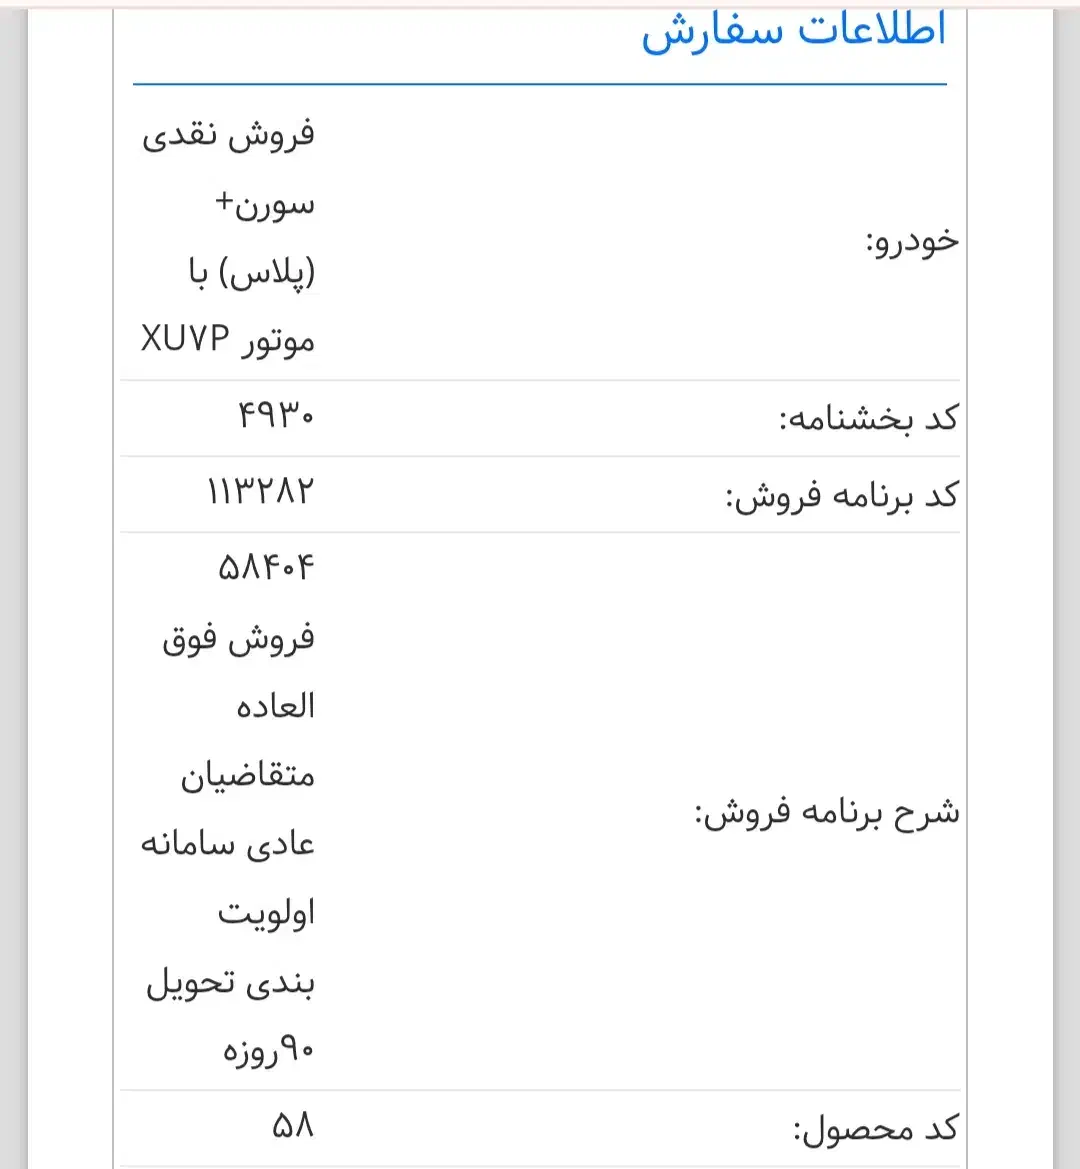
Task: Click the 'العاده' description line
Action: (x=275, y=707)
